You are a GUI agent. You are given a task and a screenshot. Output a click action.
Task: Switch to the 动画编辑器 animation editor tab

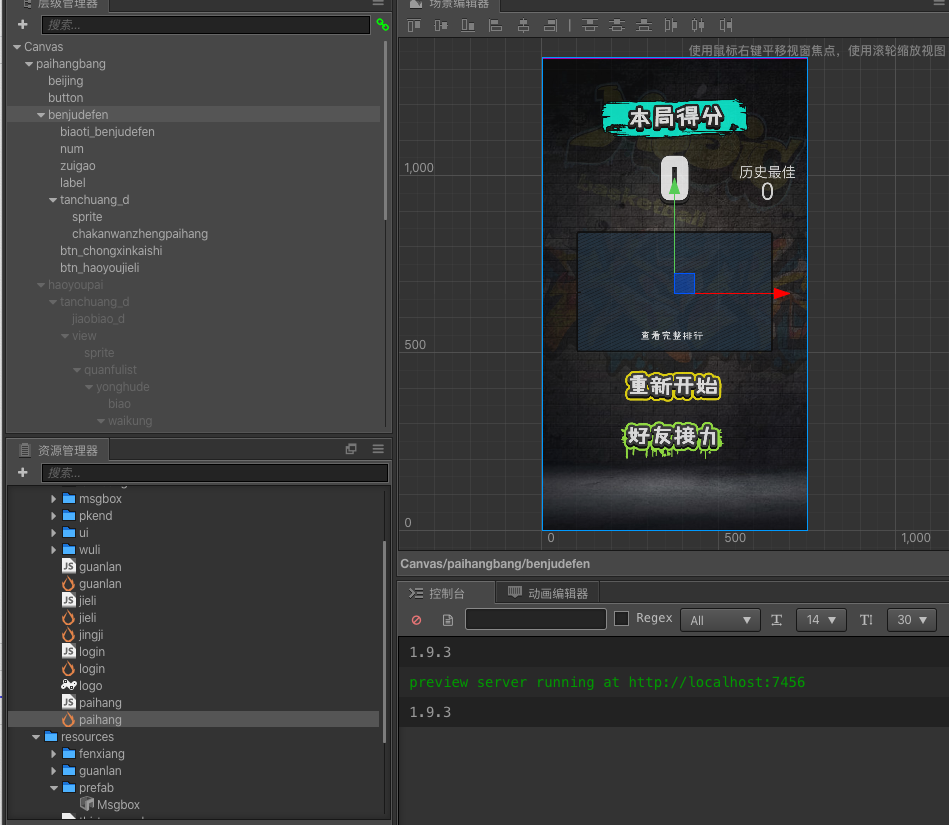pos(548,593)
